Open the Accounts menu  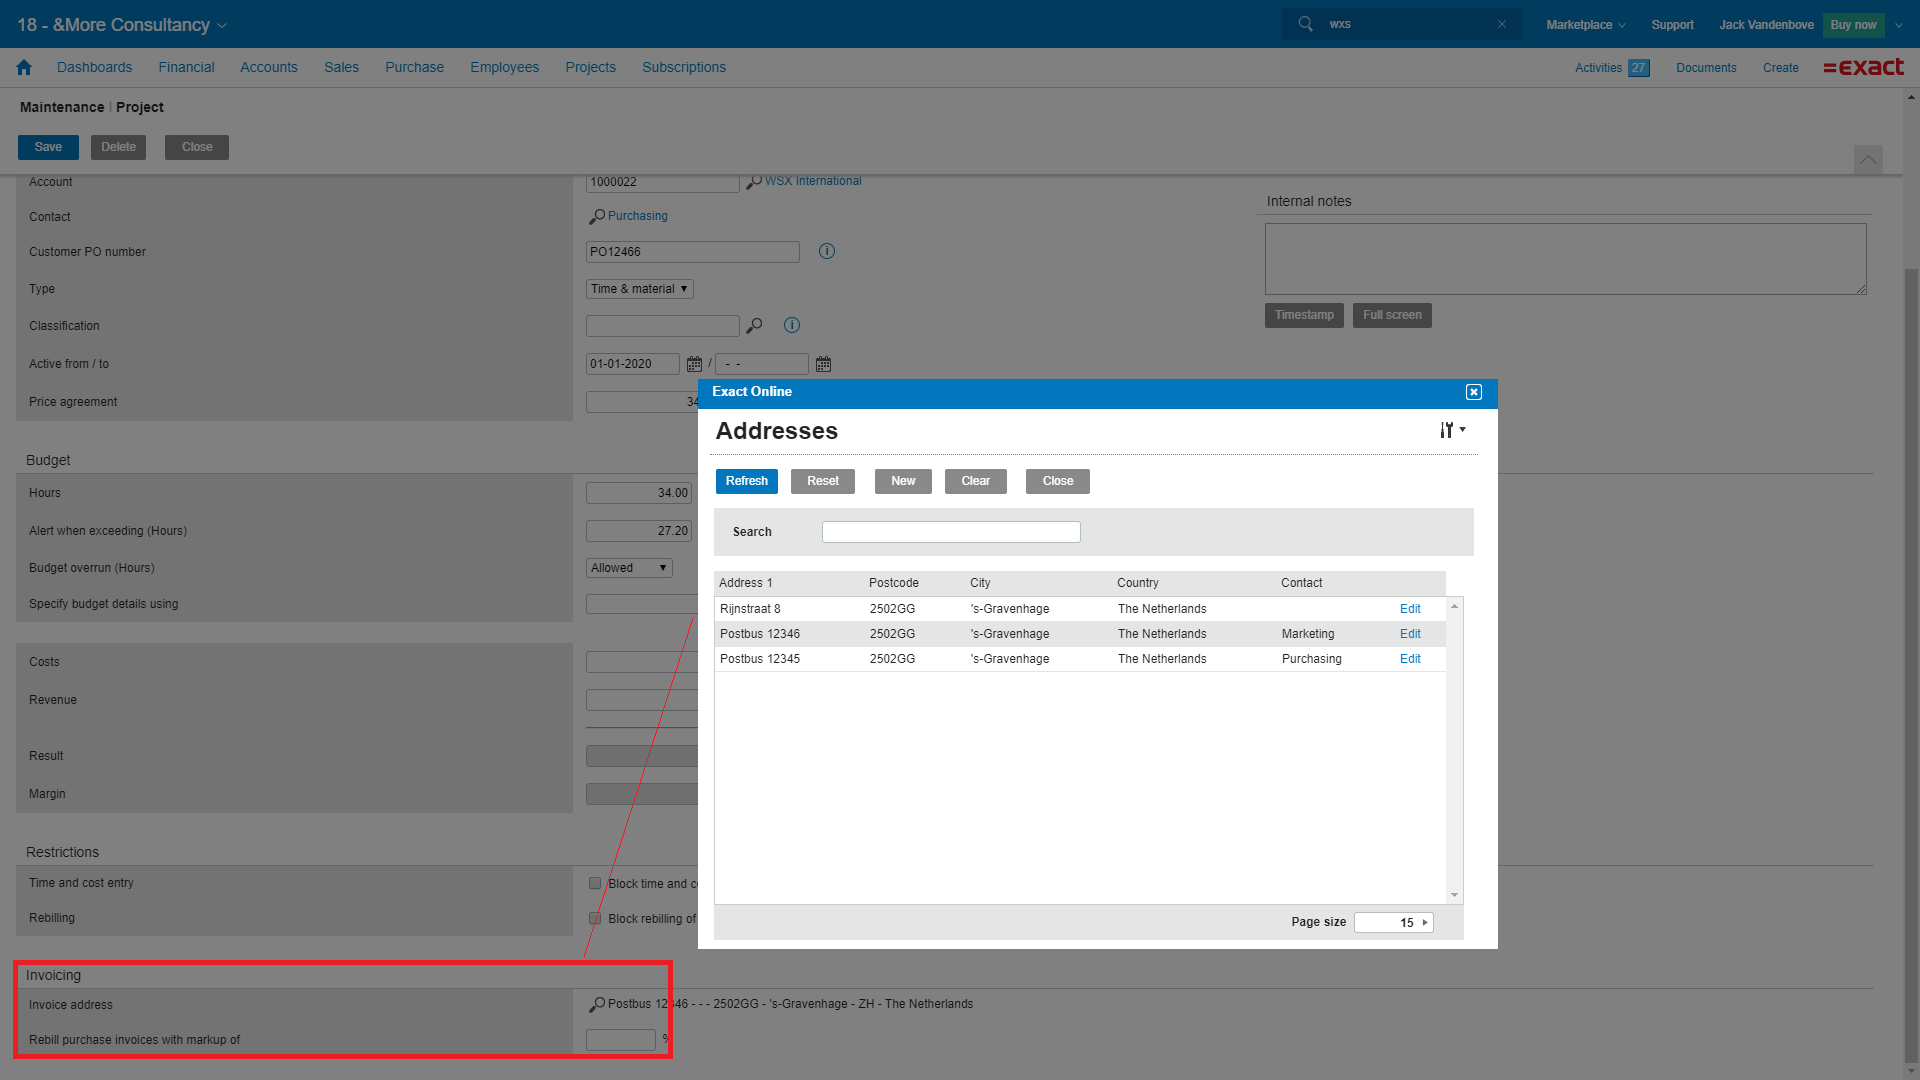[269, 67]
